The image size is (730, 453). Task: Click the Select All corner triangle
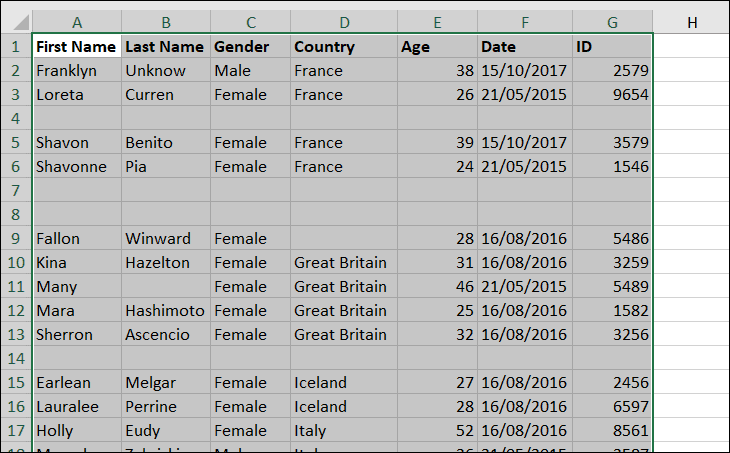(x=17, y=22)
